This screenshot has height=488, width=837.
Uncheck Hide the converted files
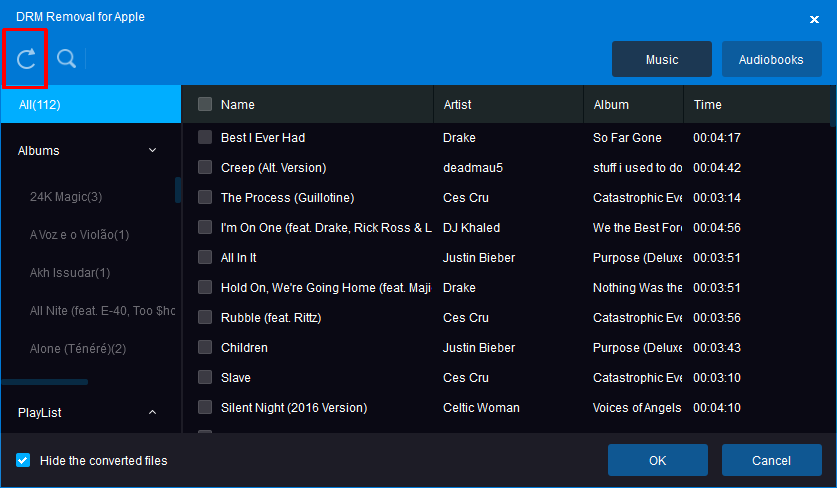pos(23,460)
